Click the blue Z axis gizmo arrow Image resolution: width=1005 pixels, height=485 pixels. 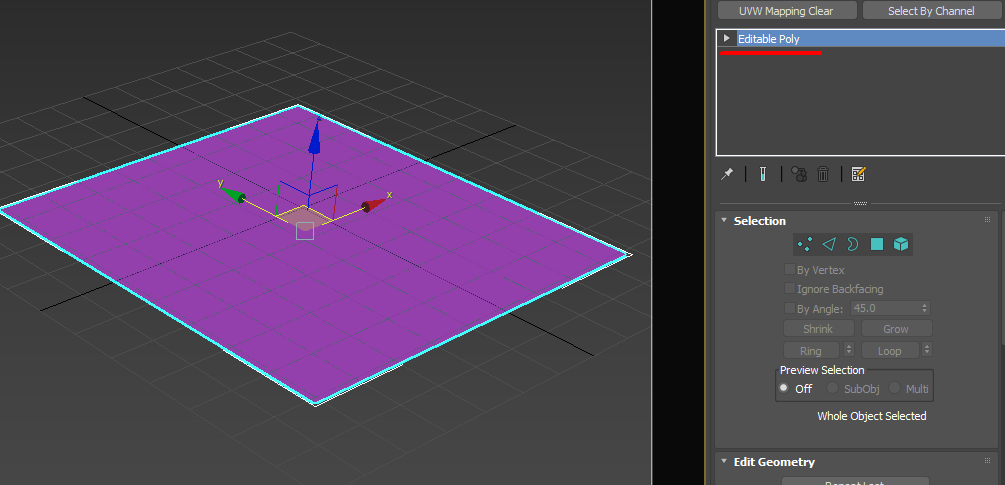pos(314,136)
